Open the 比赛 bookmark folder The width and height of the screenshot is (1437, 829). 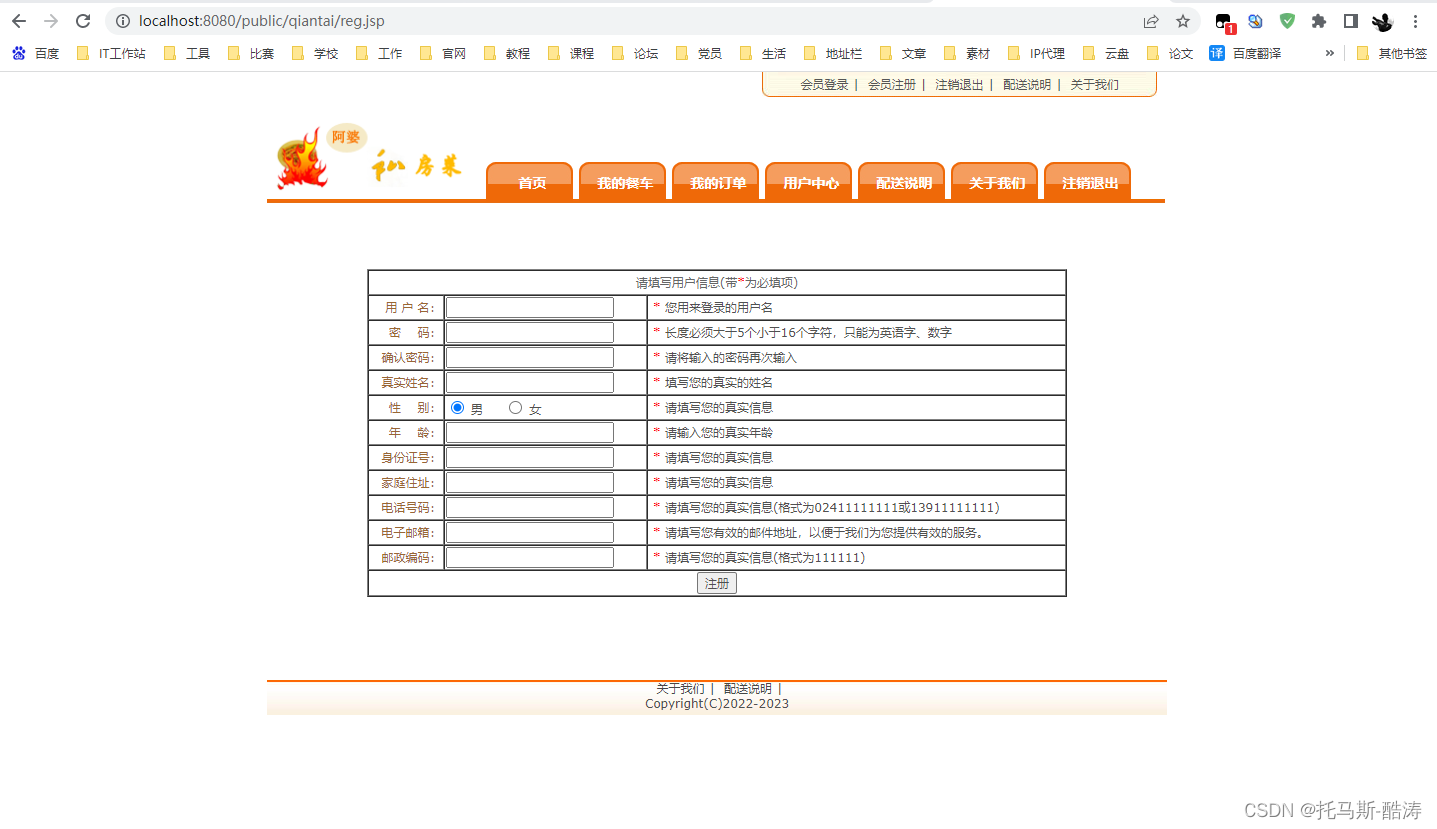coord(251,53)
